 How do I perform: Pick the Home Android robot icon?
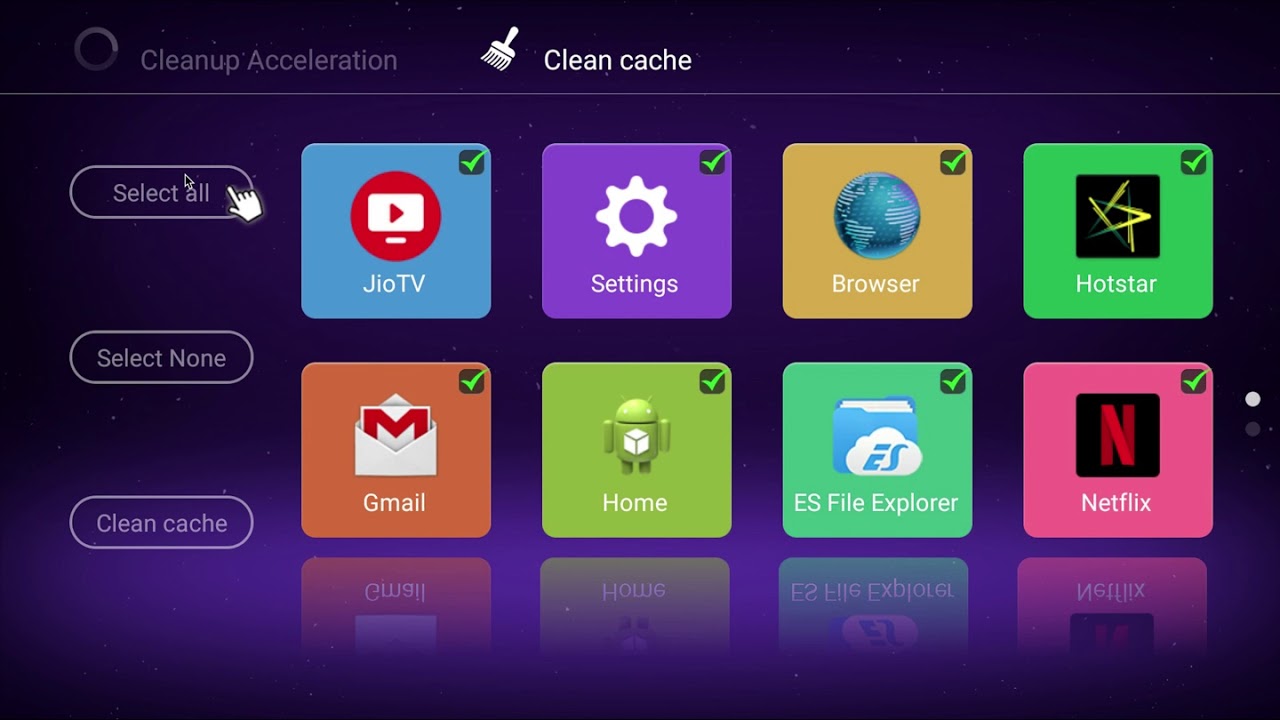pyautogui.click(x=636, y=435)
